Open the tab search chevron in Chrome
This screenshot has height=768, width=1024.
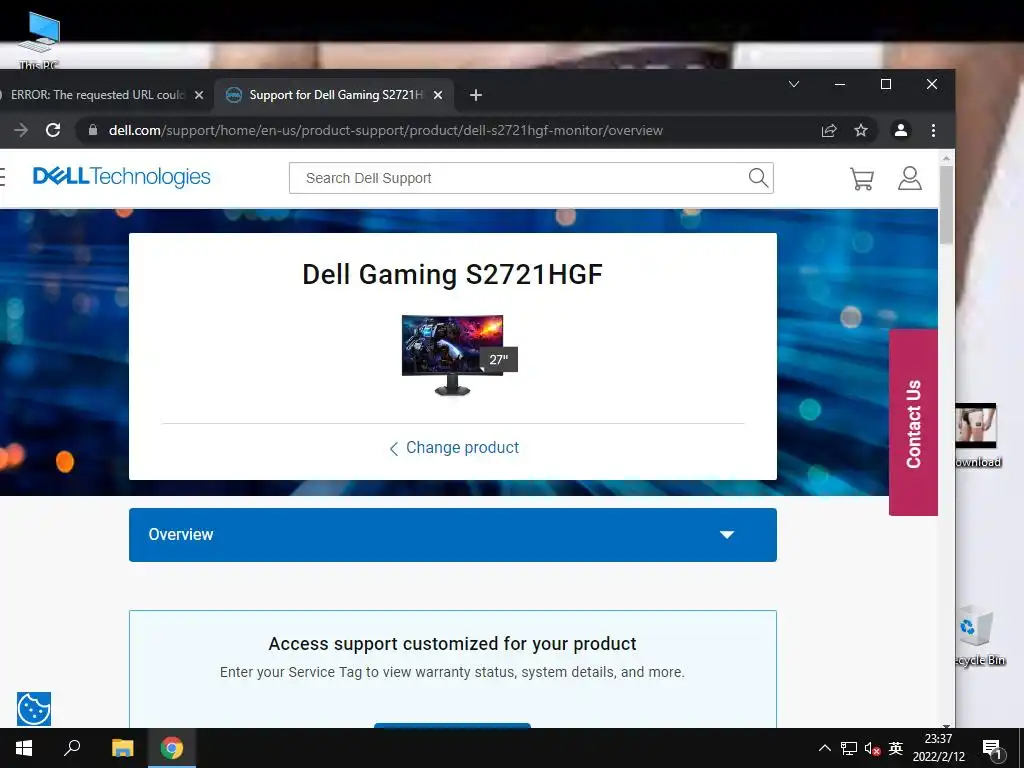point(794,84)
